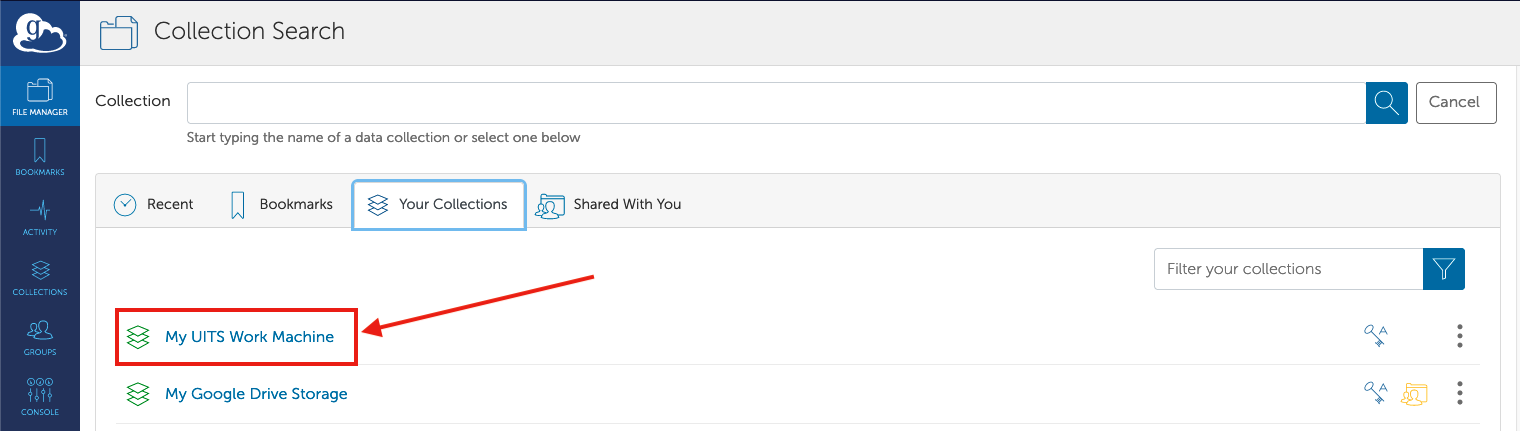Open Activity in left sidebar
The width and height of the screenshot is (1520, 431).
[40, 217]
